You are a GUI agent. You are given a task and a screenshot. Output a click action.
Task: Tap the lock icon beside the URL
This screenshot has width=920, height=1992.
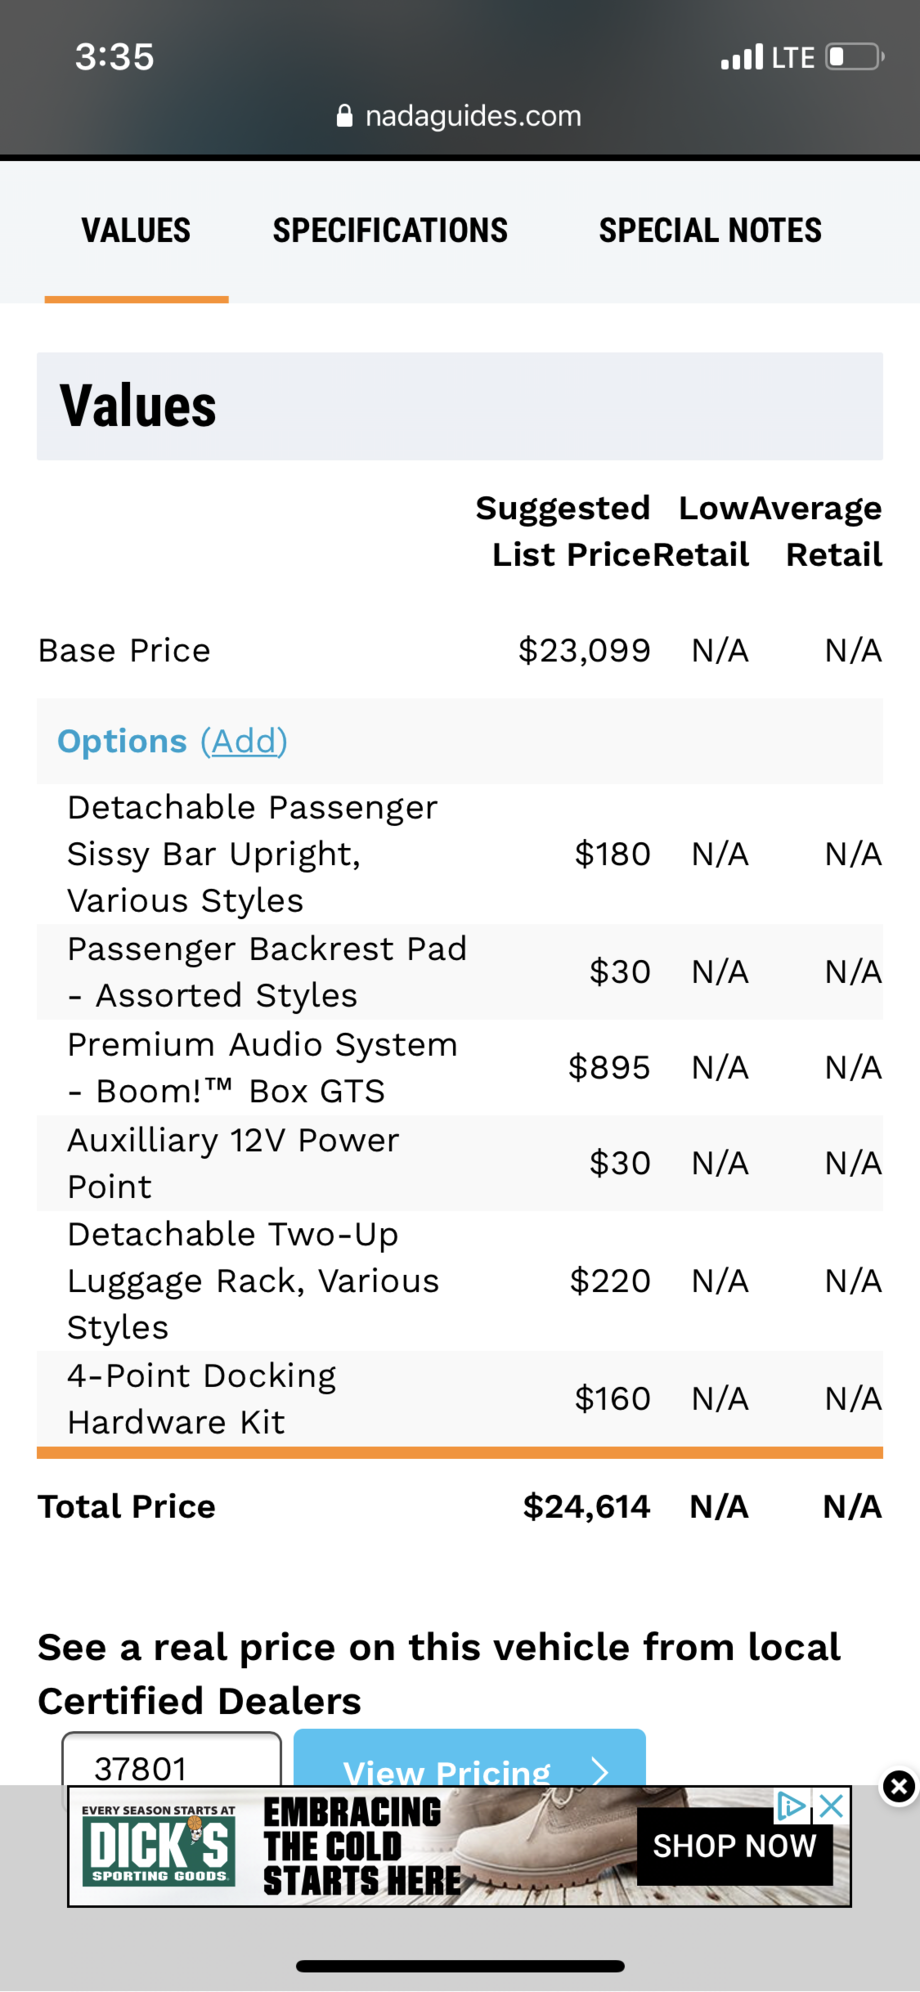(x=345, y=116)
